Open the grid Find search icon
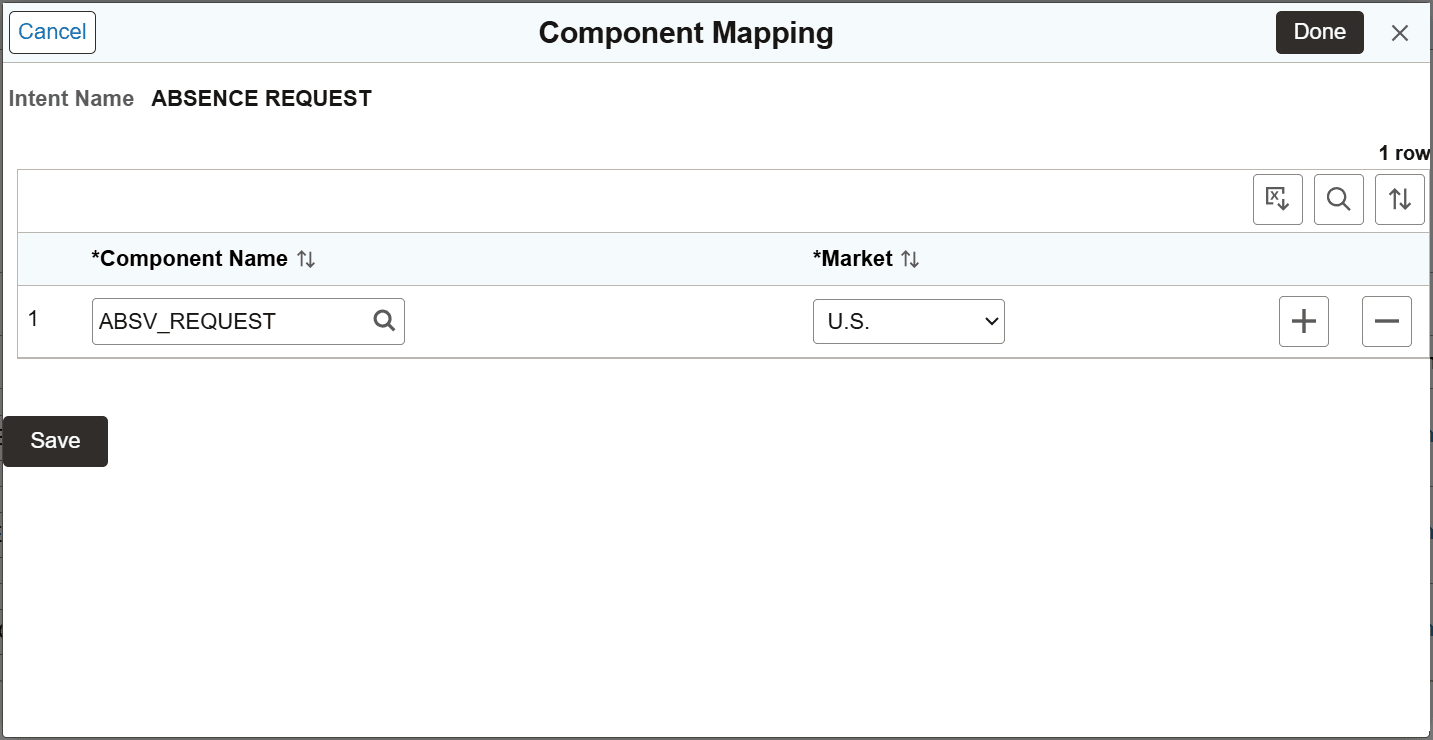The width and height of the screenshot is (1433, 740). tap(1339, 199)
